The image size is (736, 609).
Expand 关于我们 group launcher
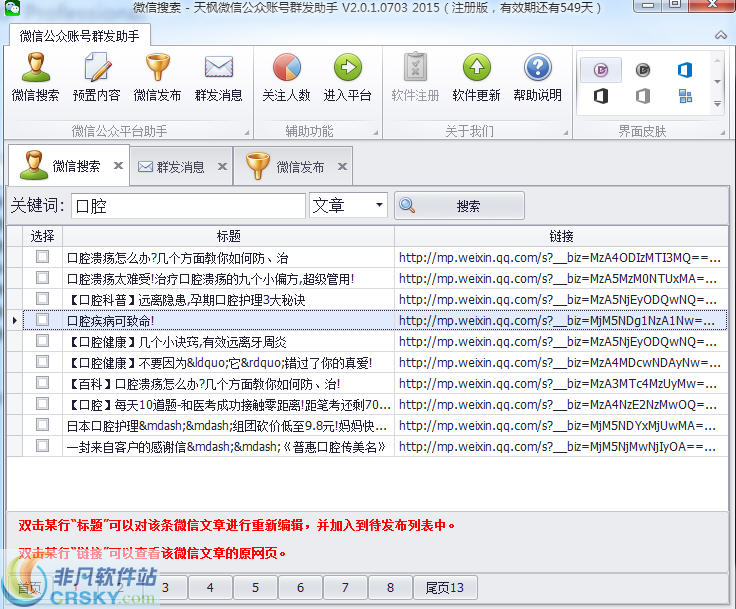click(566, 133)
